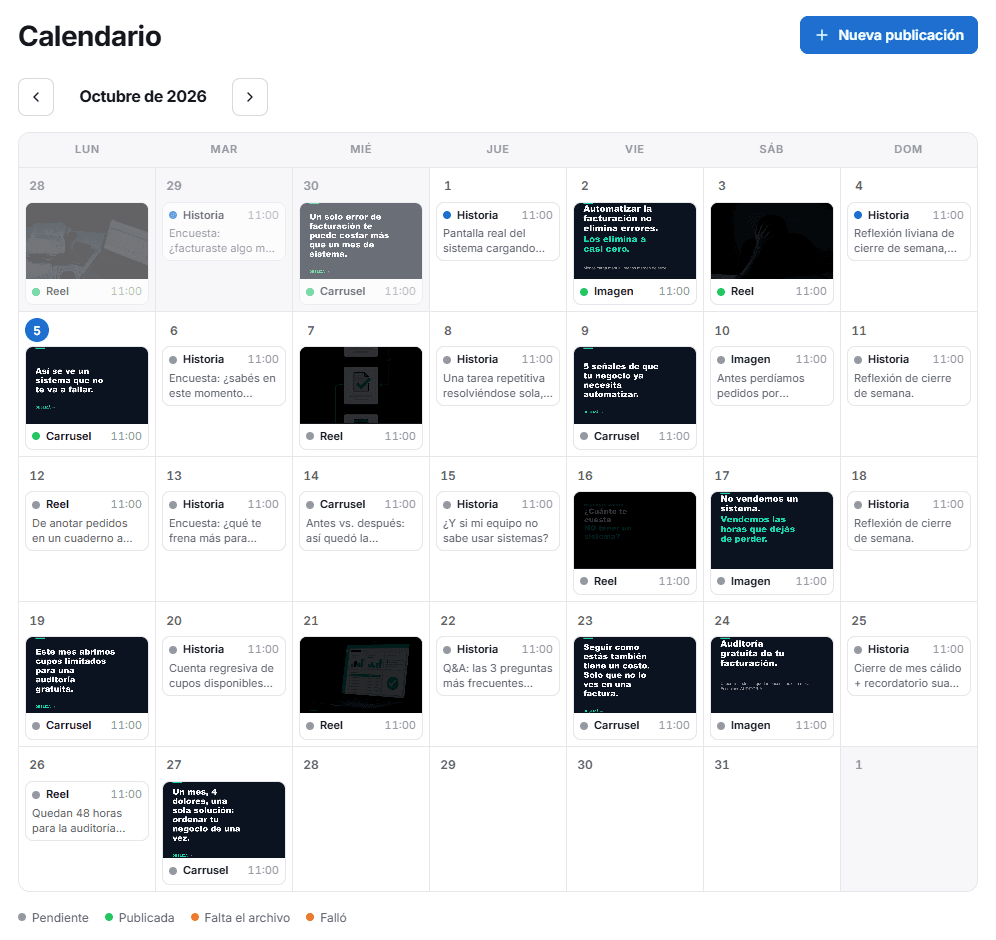Open Historia 'Reflexión liviana de cierre de semana'
This screenshot has height=940, width=996.
click(x=908, y=231)
